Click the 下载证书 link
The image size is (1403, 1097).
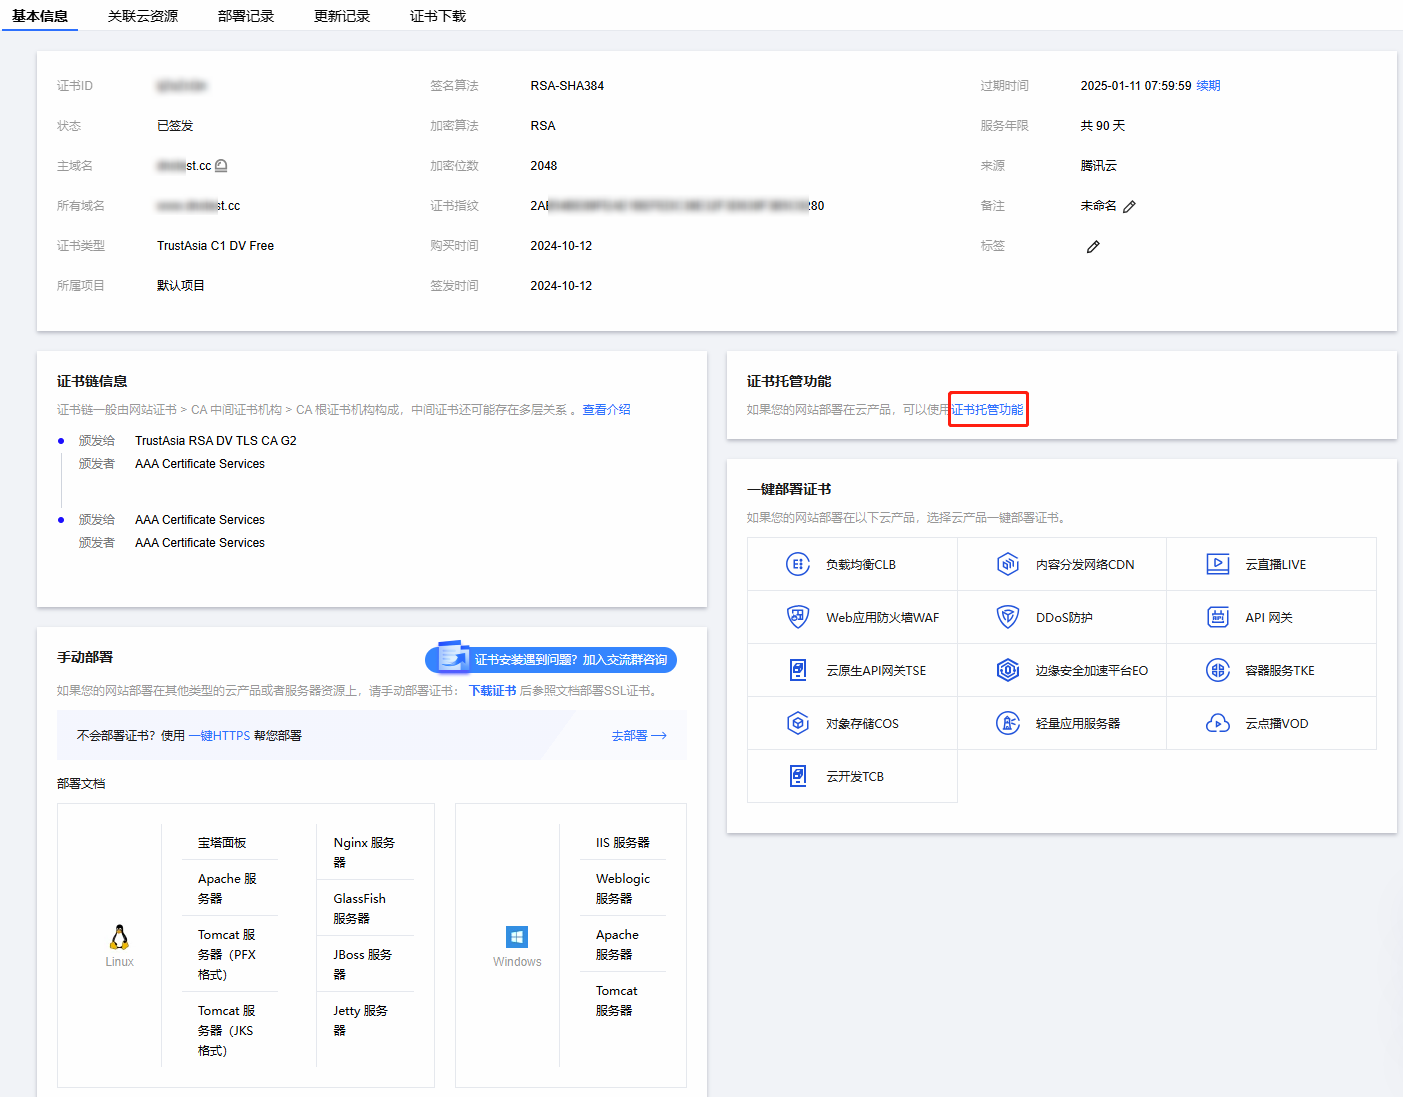(493, 691)
